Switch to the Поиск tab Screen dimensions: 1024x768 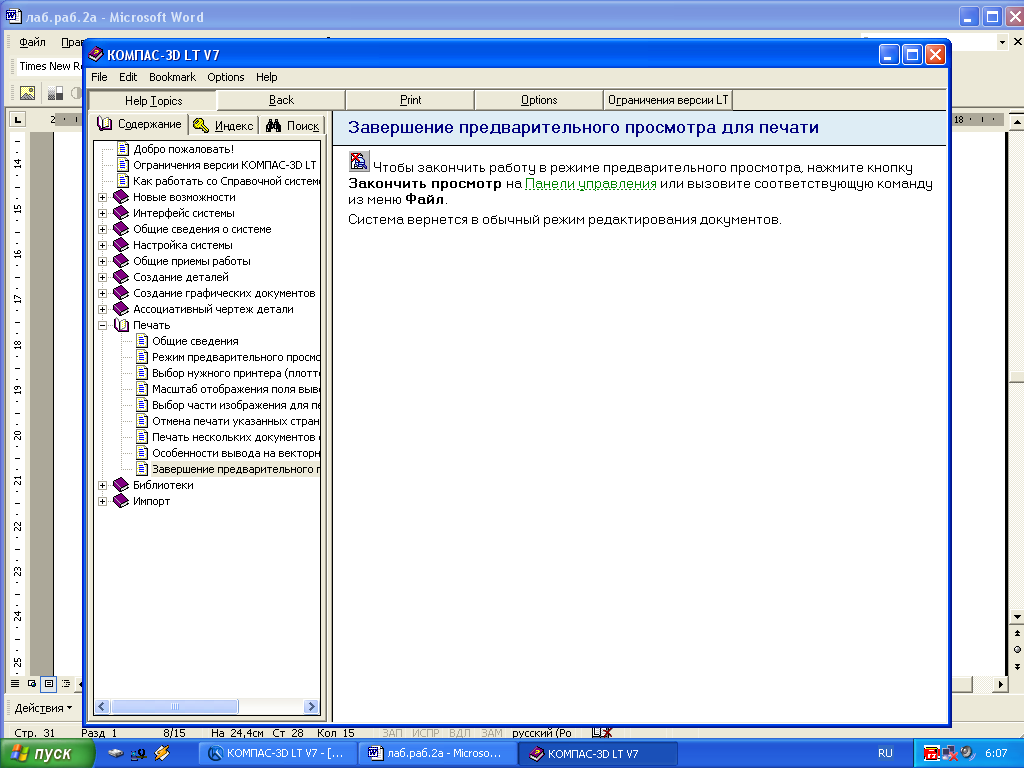pyautogui.click(x=292, y=125)
